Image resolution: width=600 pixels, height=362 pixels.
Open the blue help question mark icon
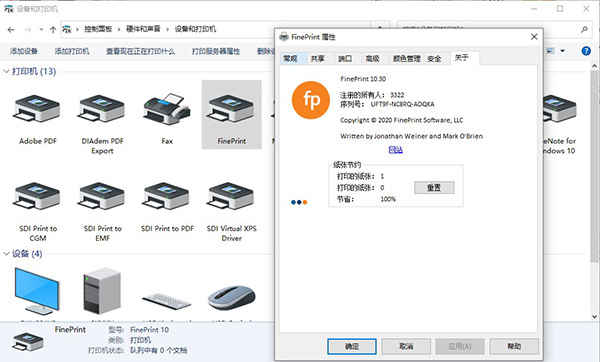click(586, 51)
